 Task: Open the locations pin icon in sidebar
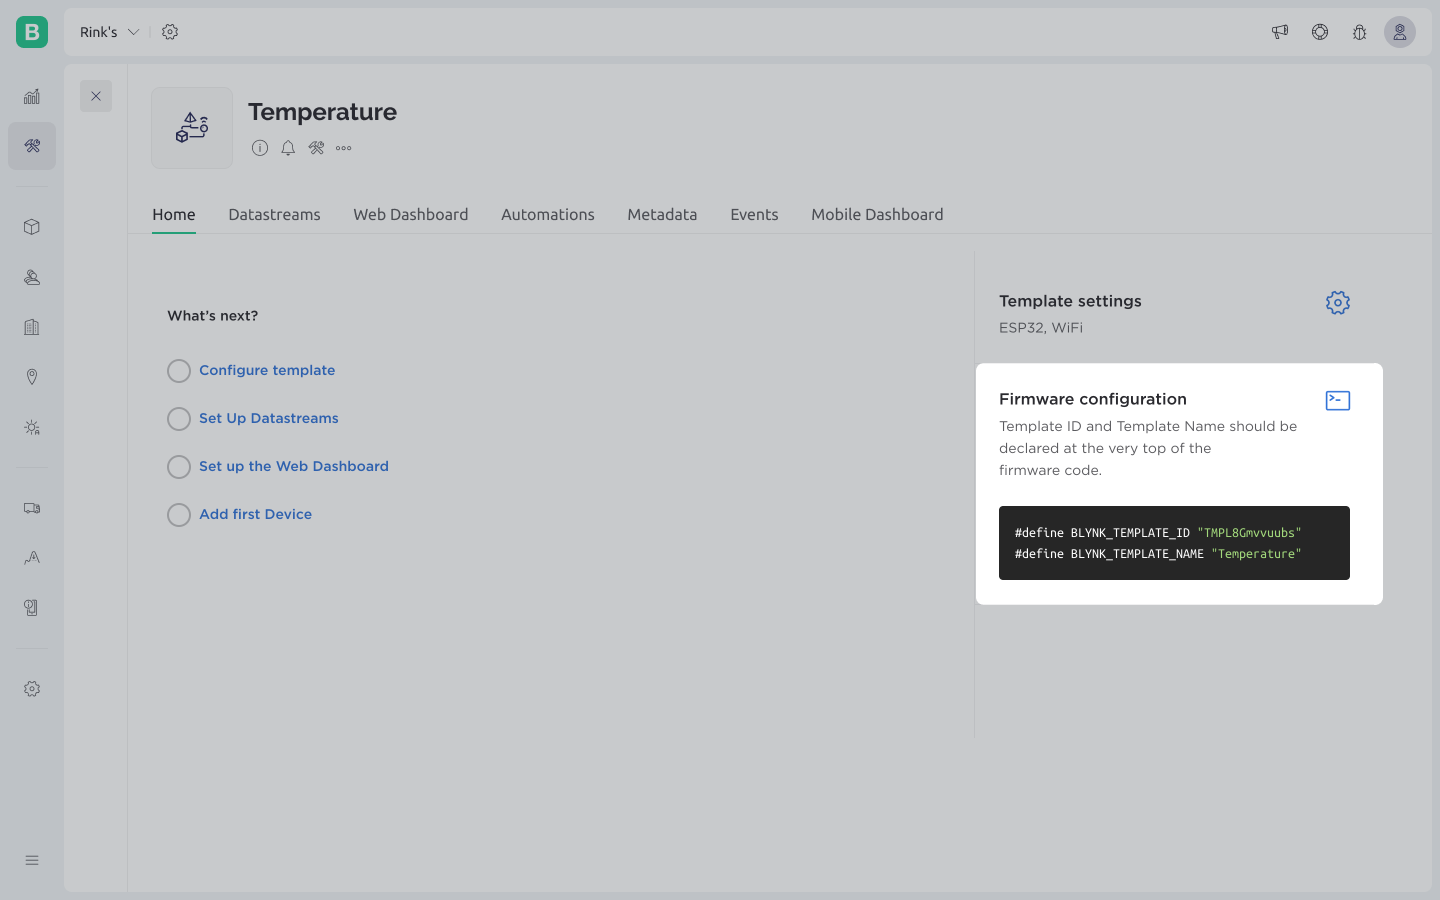click(x=32, y=377)
